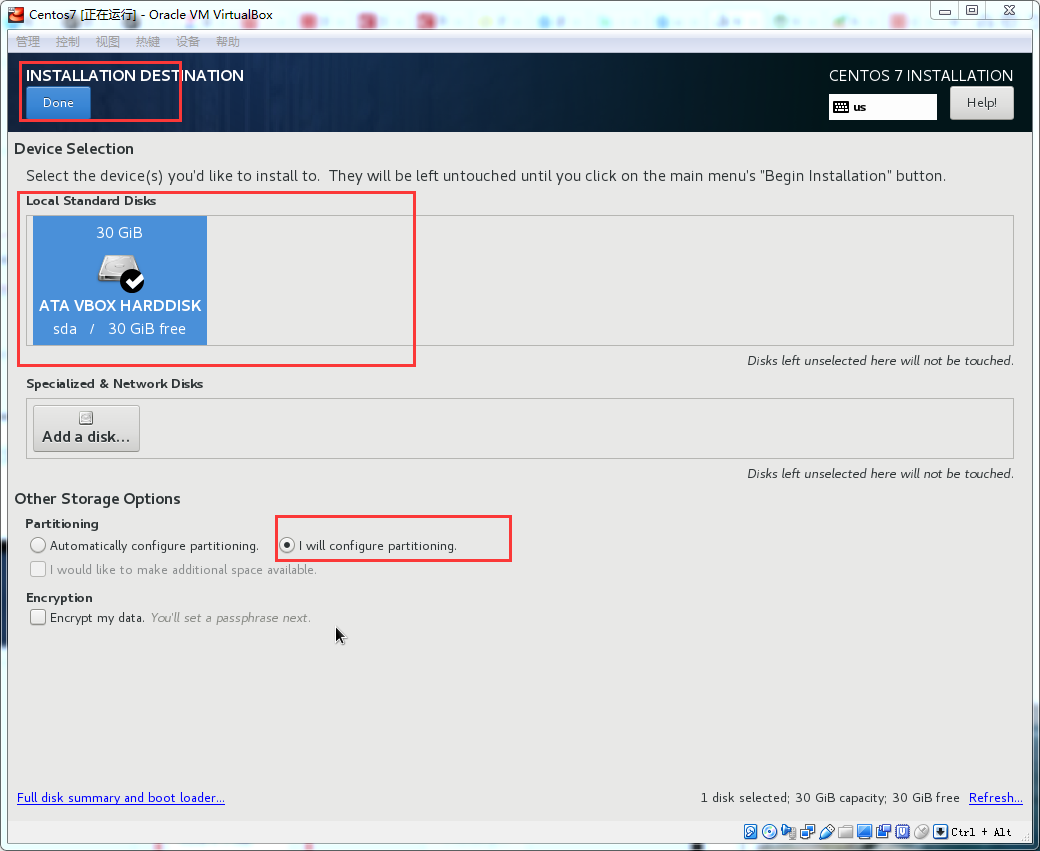Viewport: 1040px width, 851px height.
Task: Click the virtualization features chip icon
Action: (x=902, y=832)
